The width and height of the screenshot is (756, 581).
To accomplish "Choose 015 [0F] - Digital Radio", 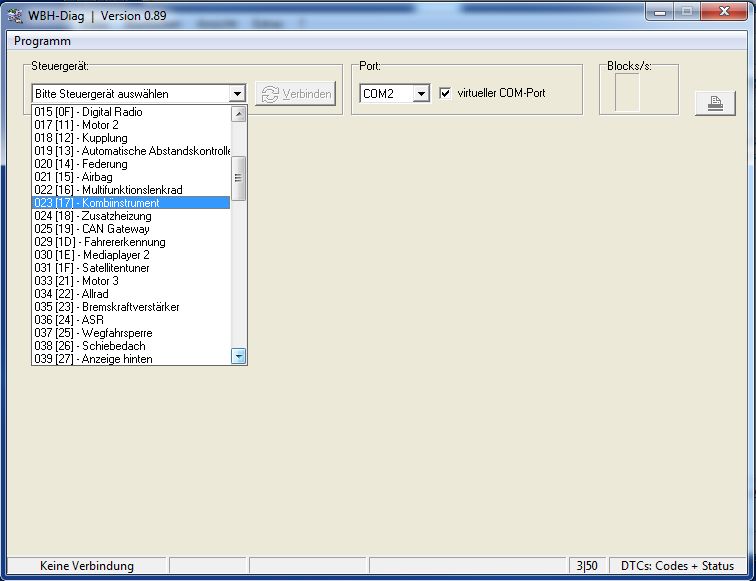I will coord(130,112).
